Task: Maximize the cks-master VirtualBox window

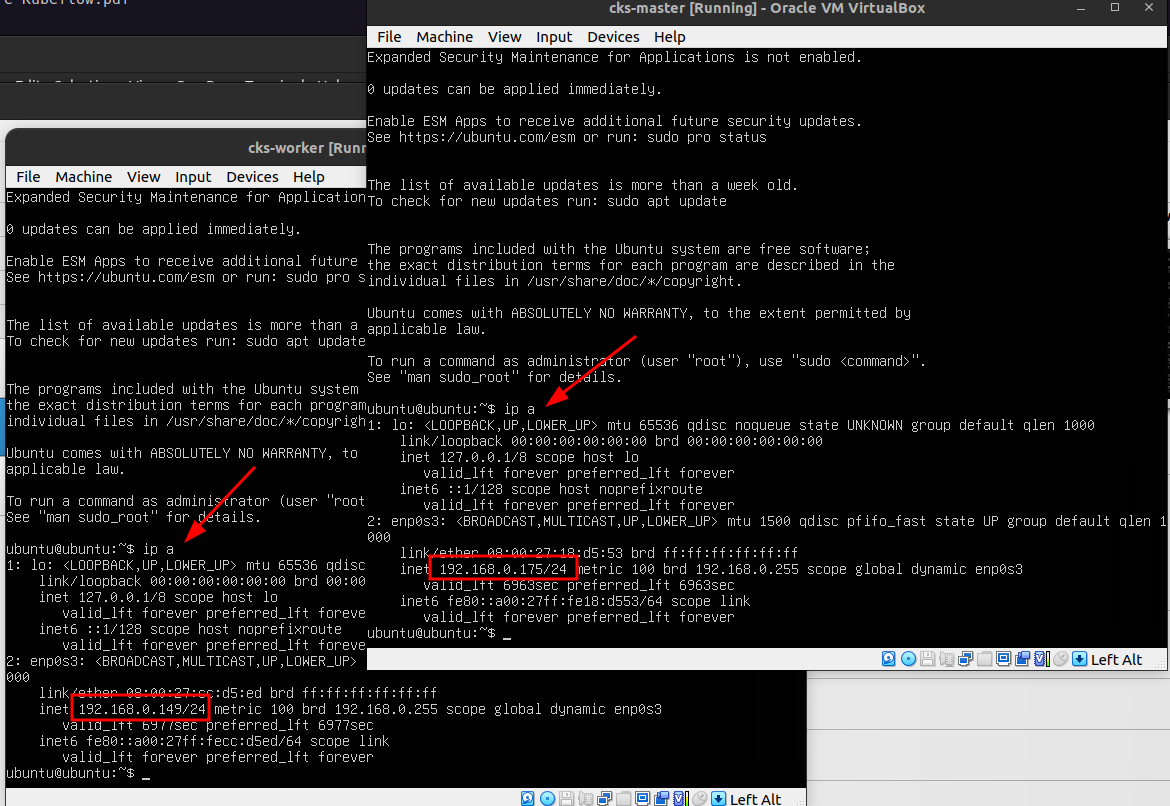Action: coord(1115,8)
